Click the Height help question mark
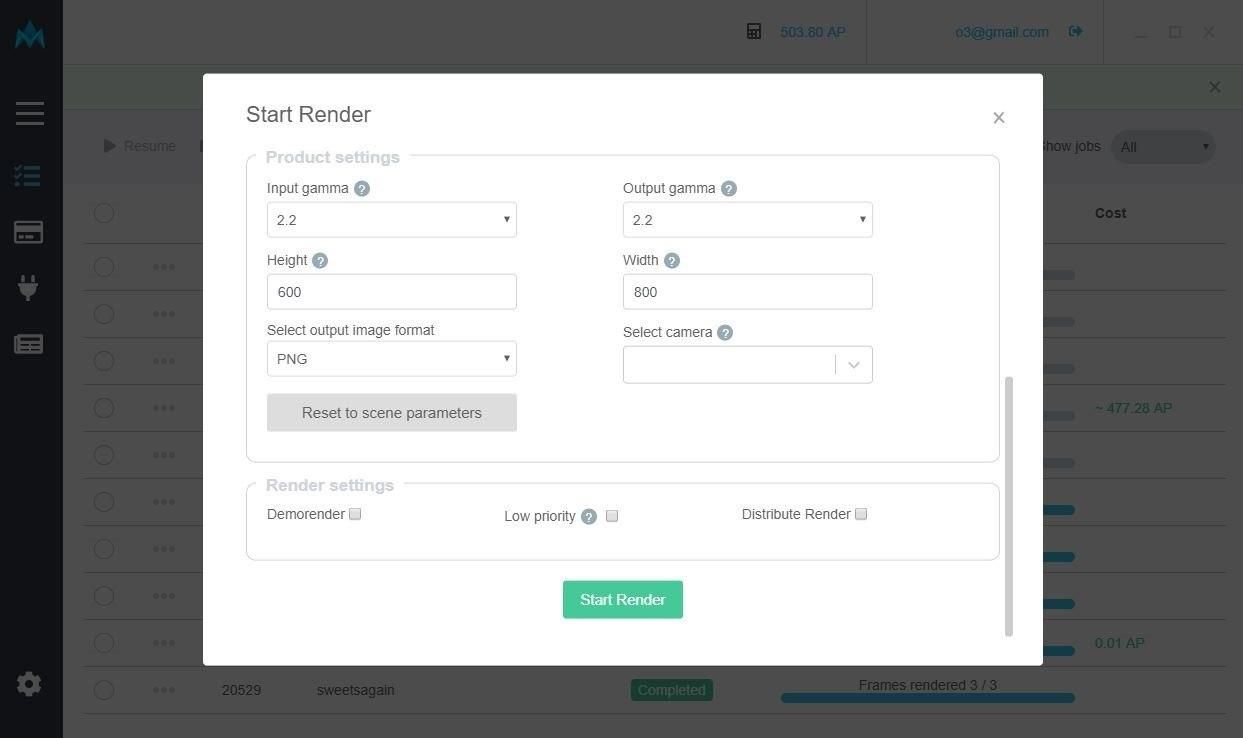The width and height of the screenshot is (1243, 738). pos(320,261)
